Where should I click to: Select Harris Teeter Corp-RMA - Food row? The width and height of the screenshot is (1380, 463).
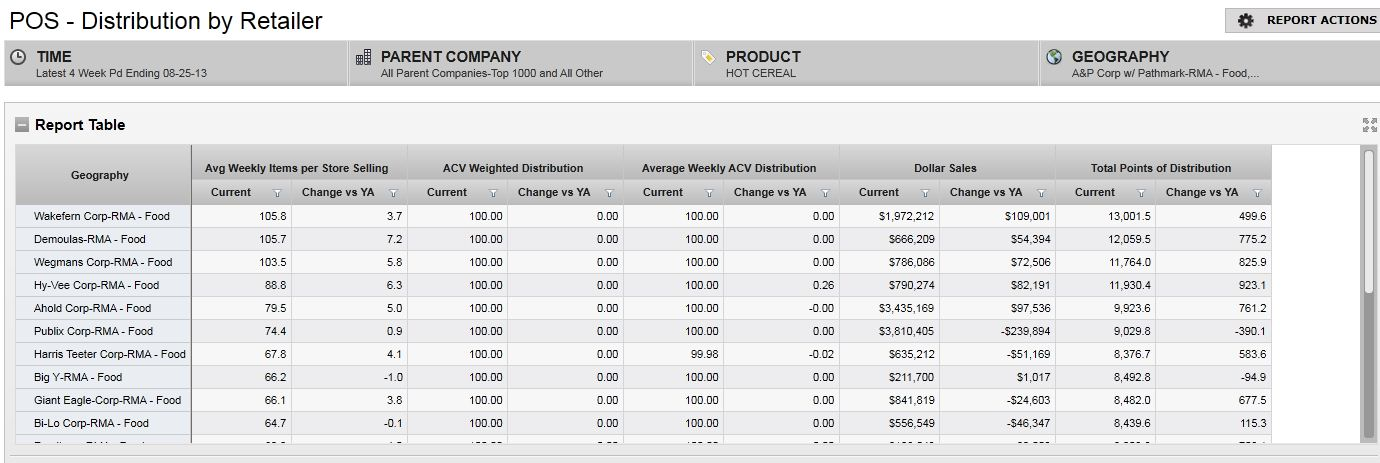pos(110,354)
